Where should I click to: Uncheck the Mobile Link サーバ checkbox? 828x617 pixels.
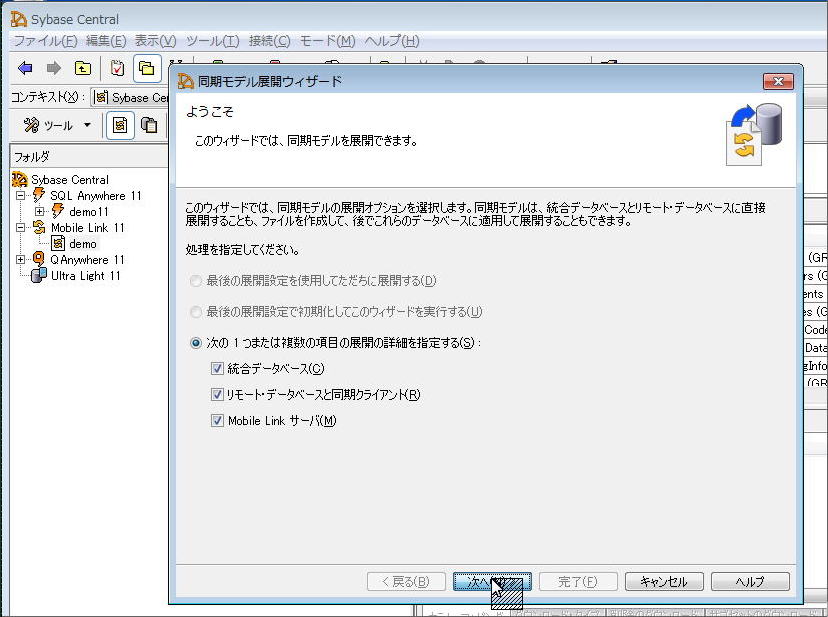217,421
